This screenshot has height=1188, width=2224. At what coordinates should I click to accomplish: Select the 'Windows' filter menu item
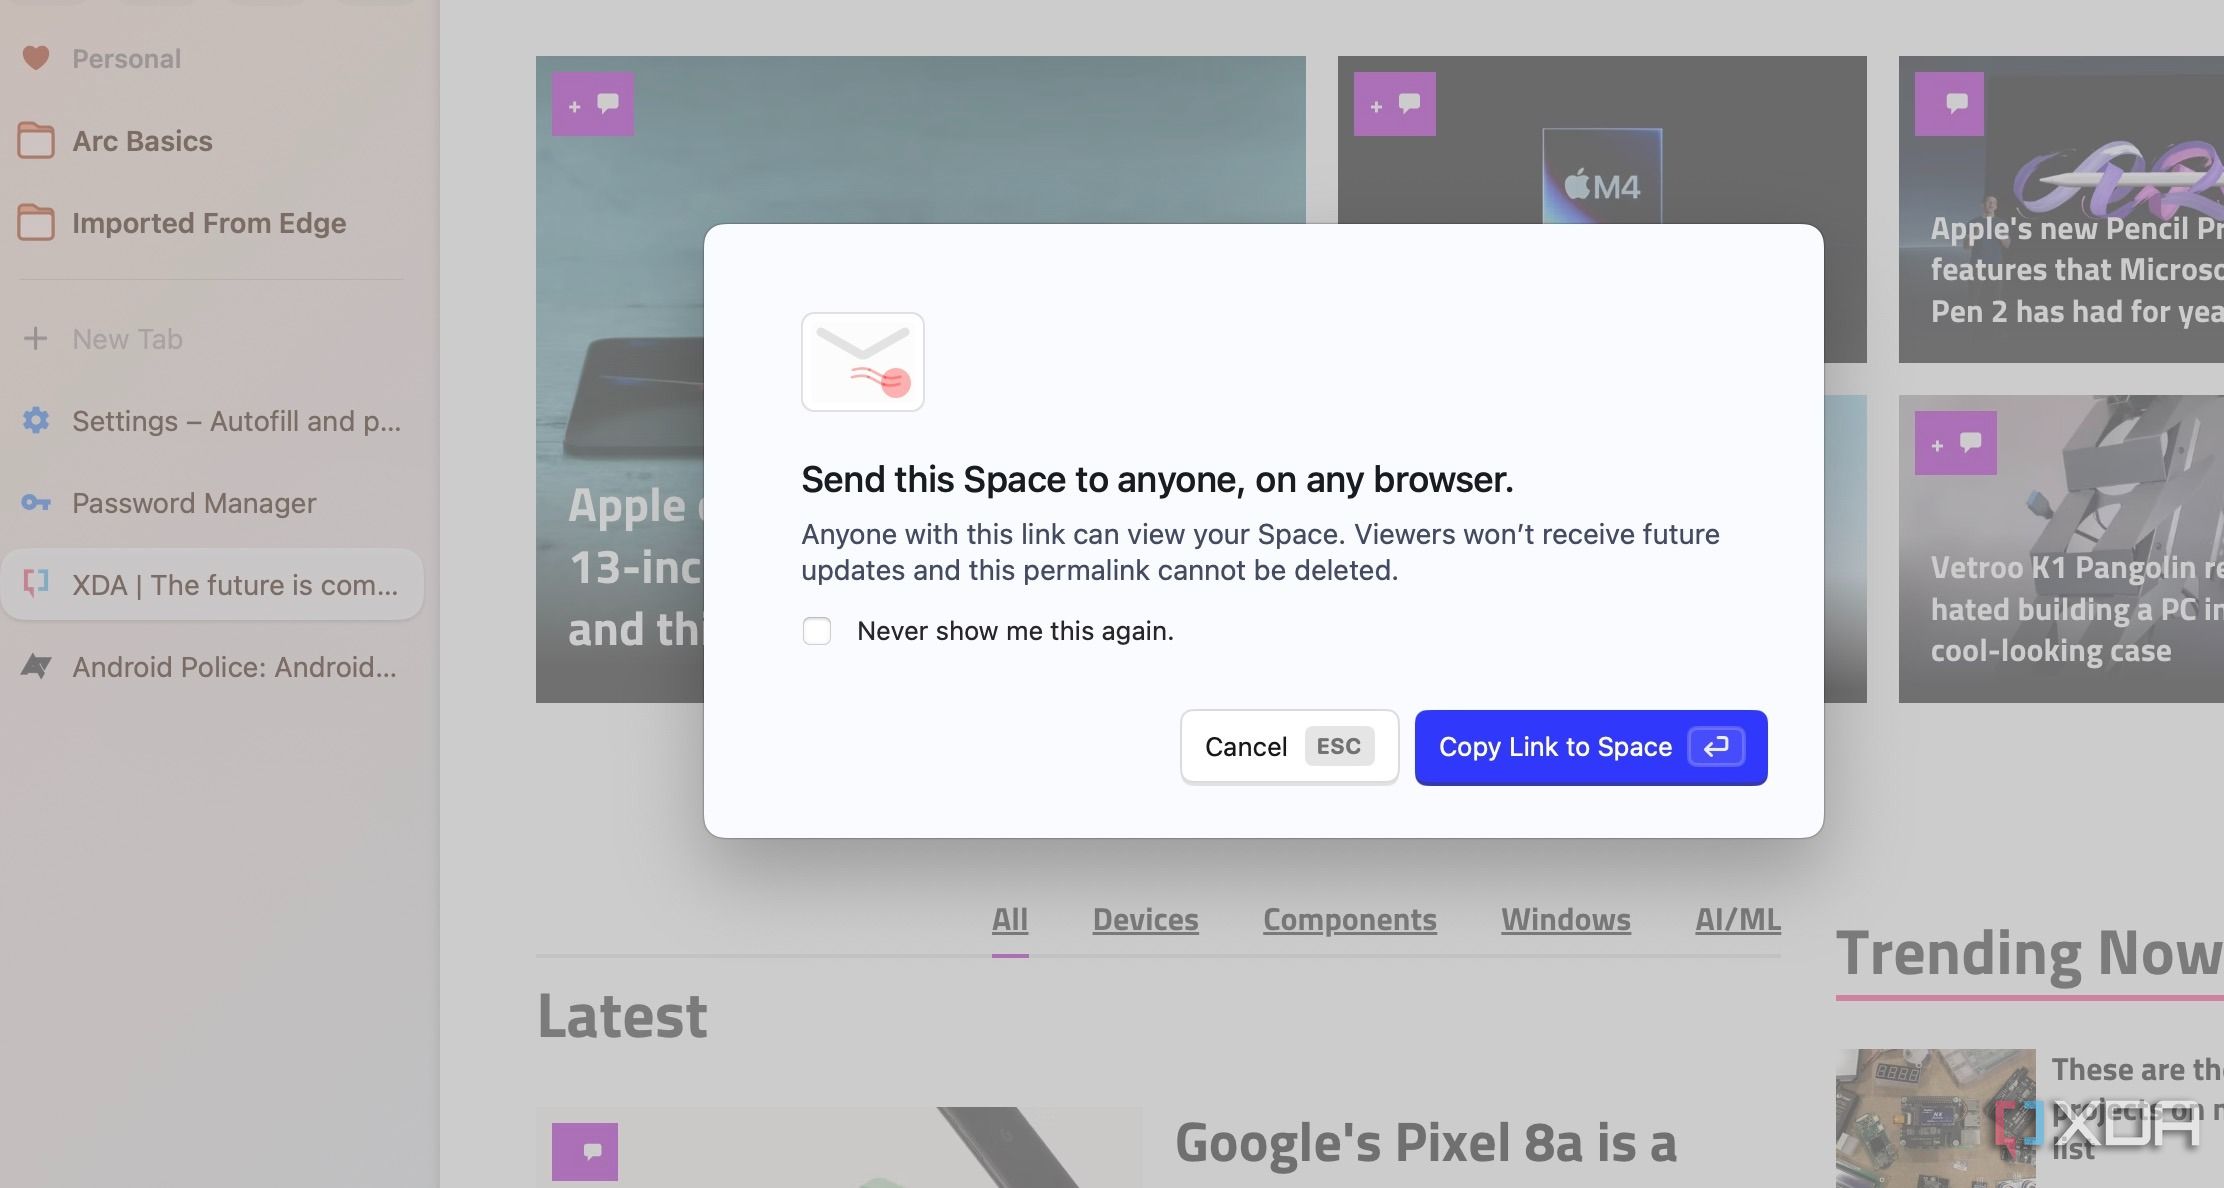click(x=1565, y=919)
